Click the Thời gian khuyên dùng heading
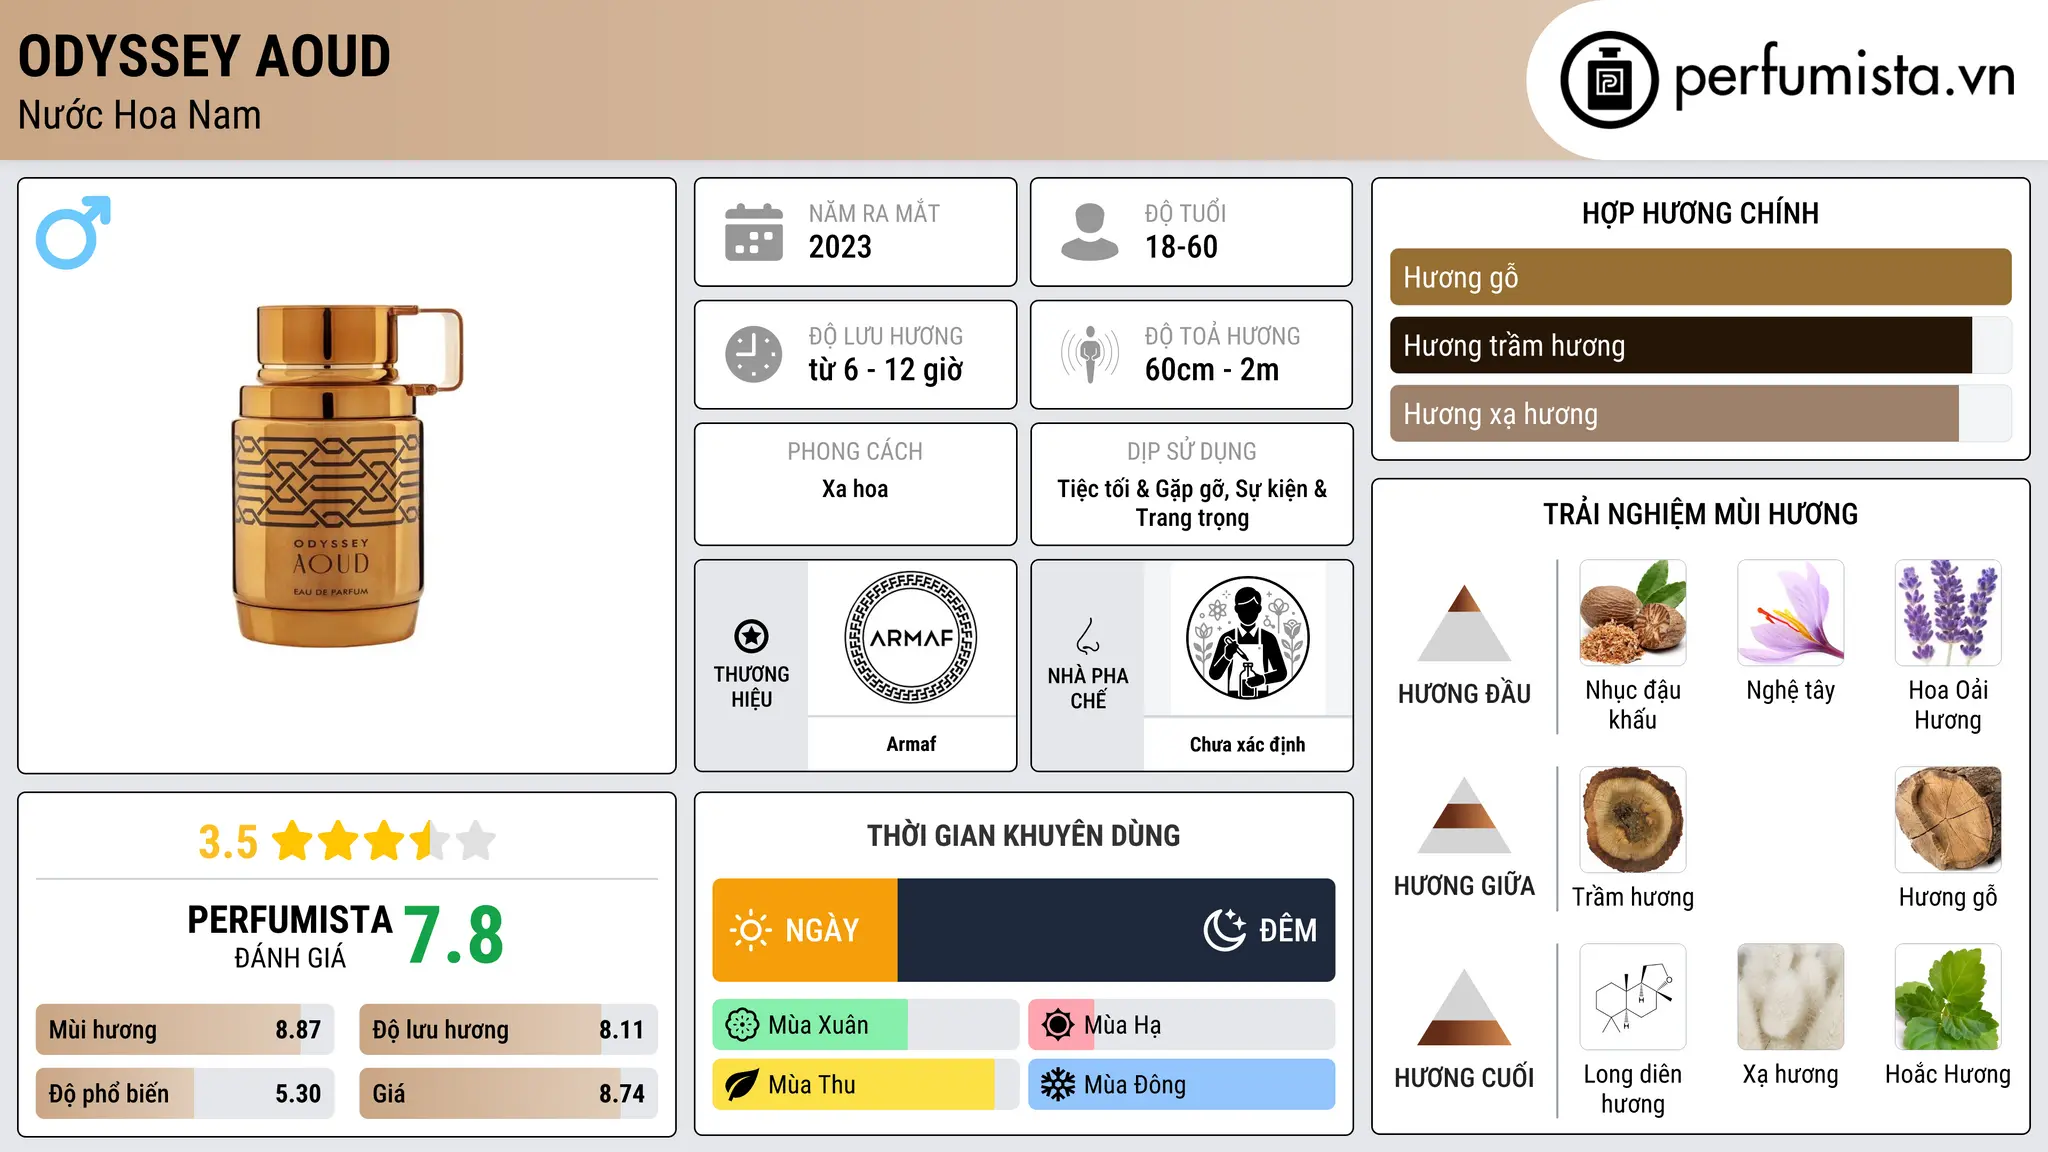Image resolution: width=2048 pixels, height=1152 pixels. coord(1024,835)
